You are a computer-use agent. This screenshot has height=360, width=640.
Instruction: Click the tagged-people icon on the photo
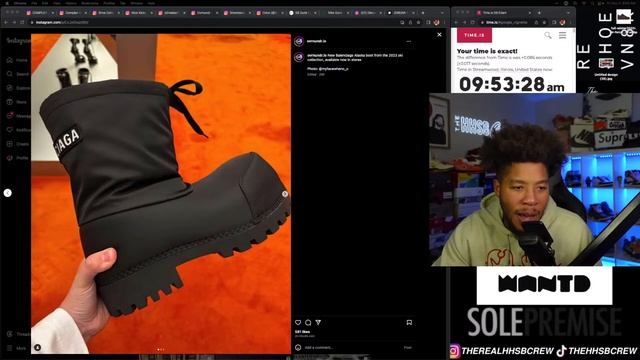click(38, 347)
